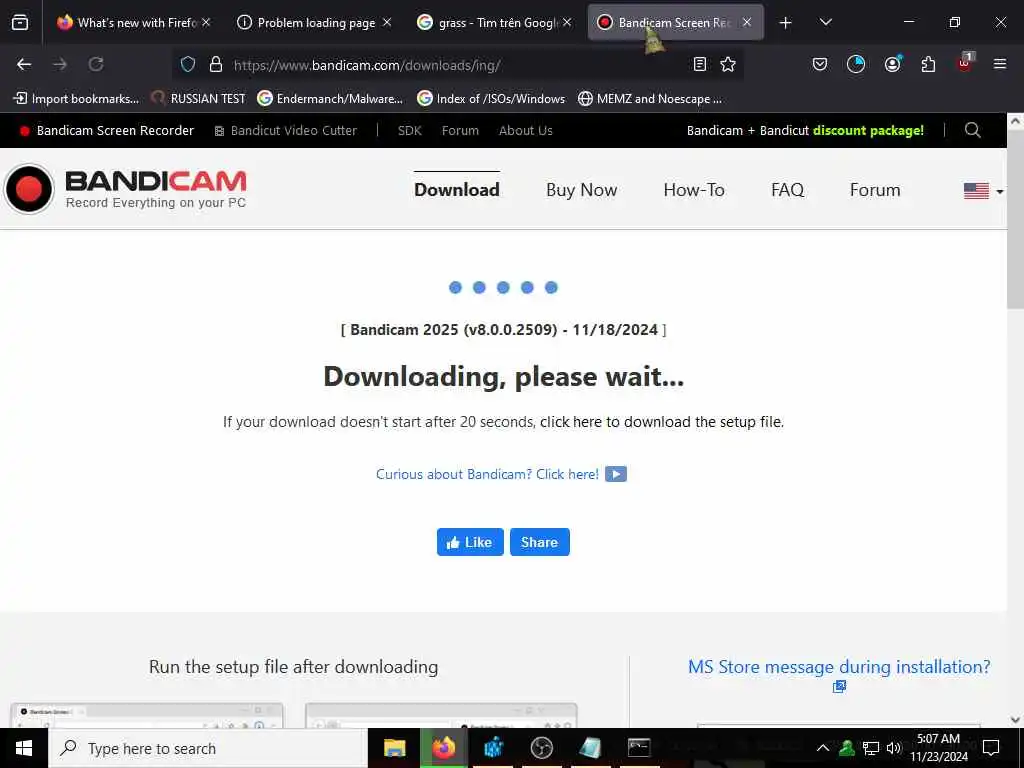
Task: Open the notification center icon
Action: coord(991,748)
